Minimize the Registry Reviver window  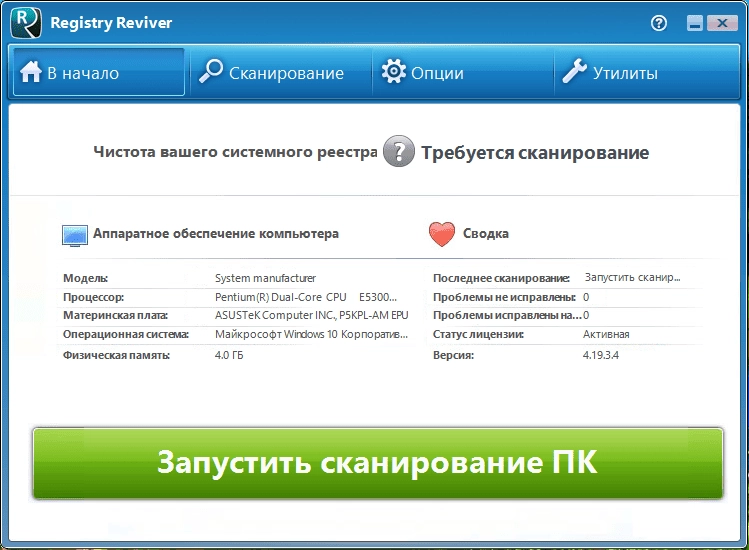click(695, 23)
